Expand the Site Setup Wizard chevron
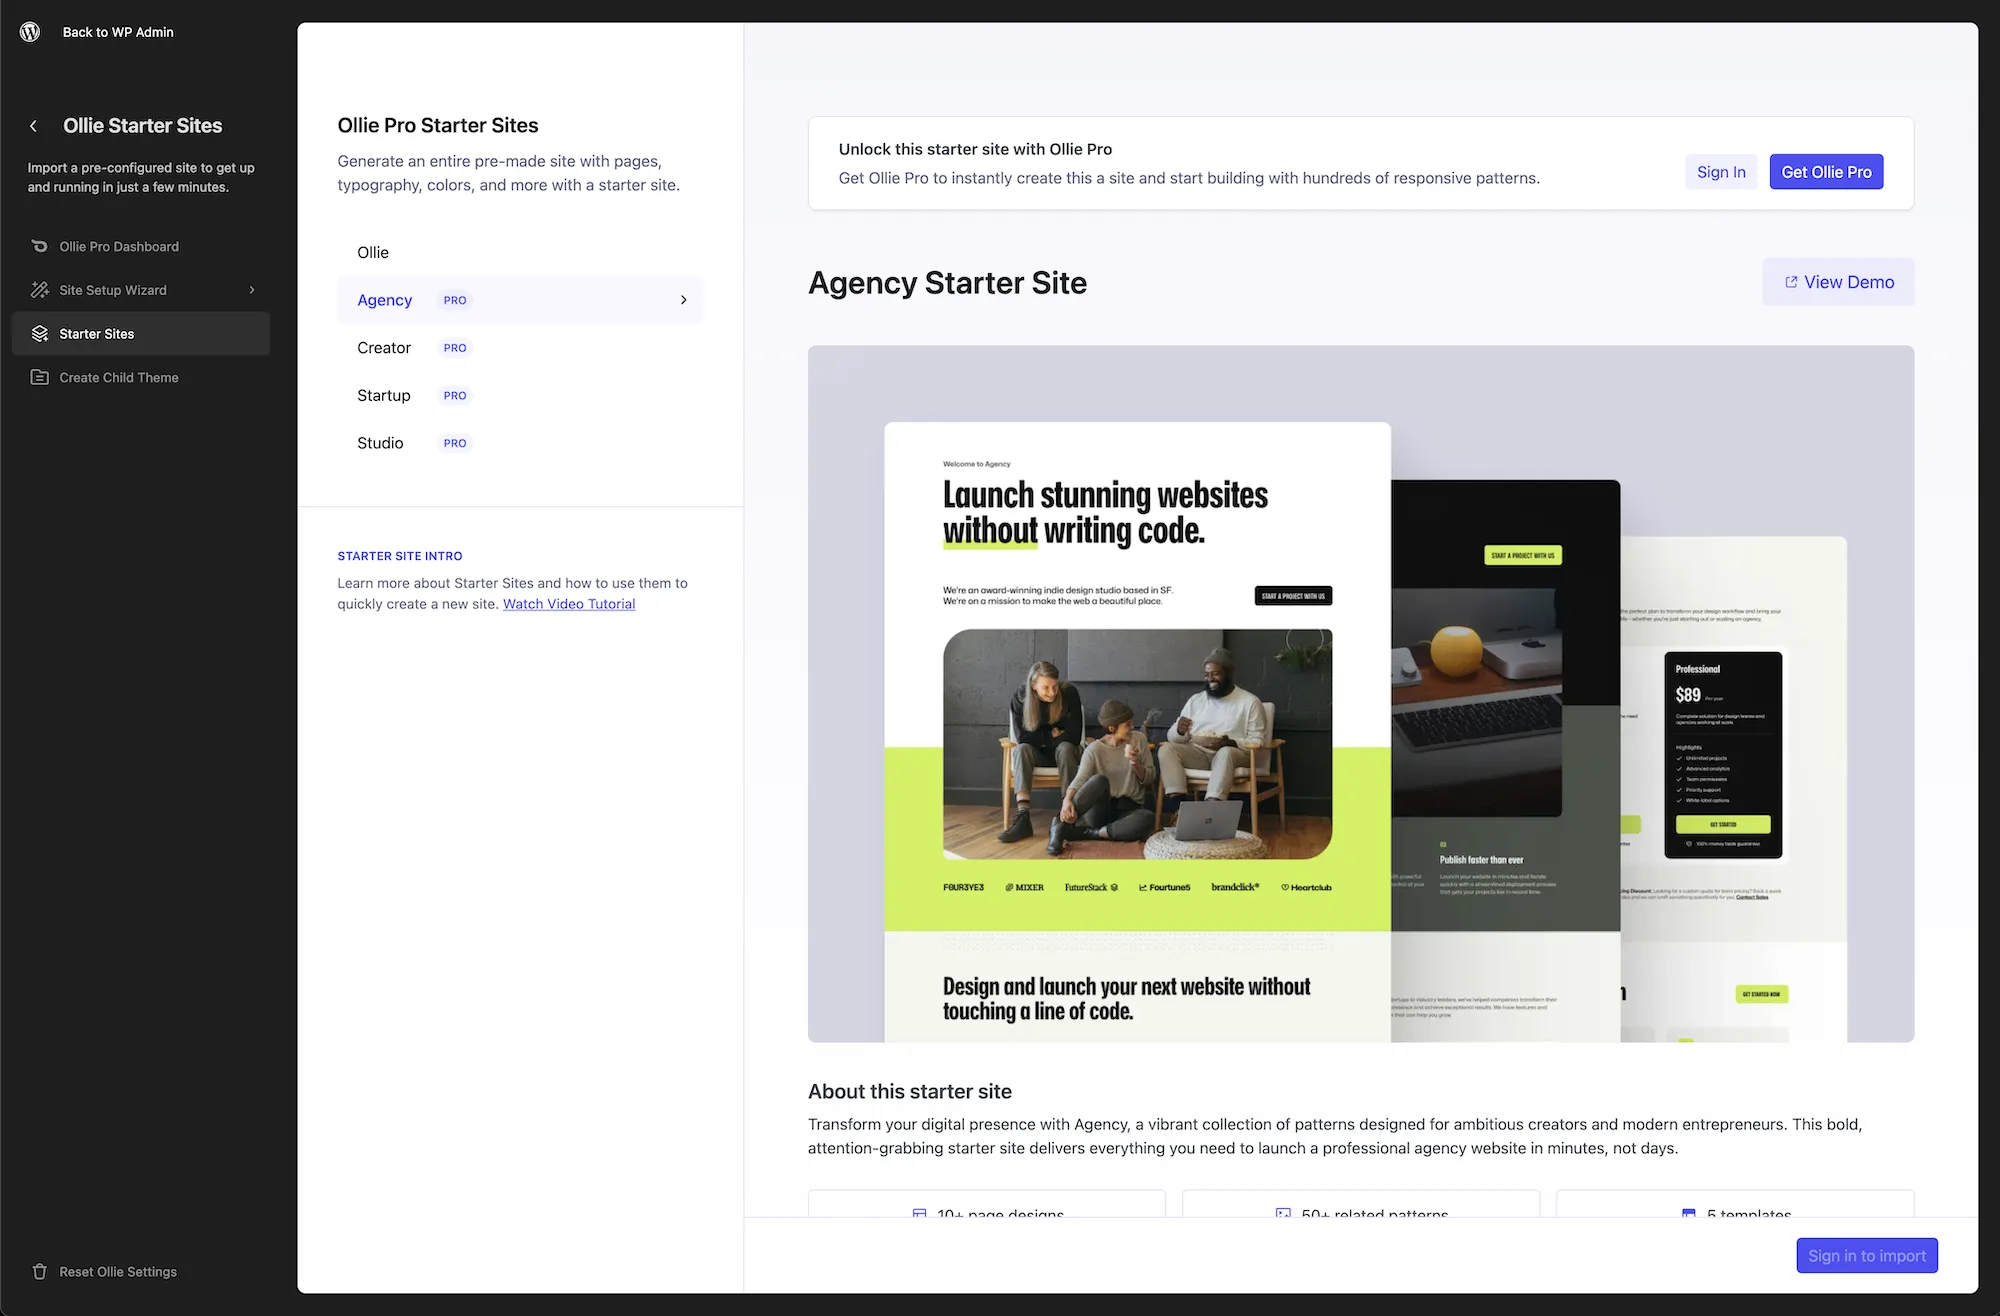2000x1316 pixels. click(x=252, y=290)
